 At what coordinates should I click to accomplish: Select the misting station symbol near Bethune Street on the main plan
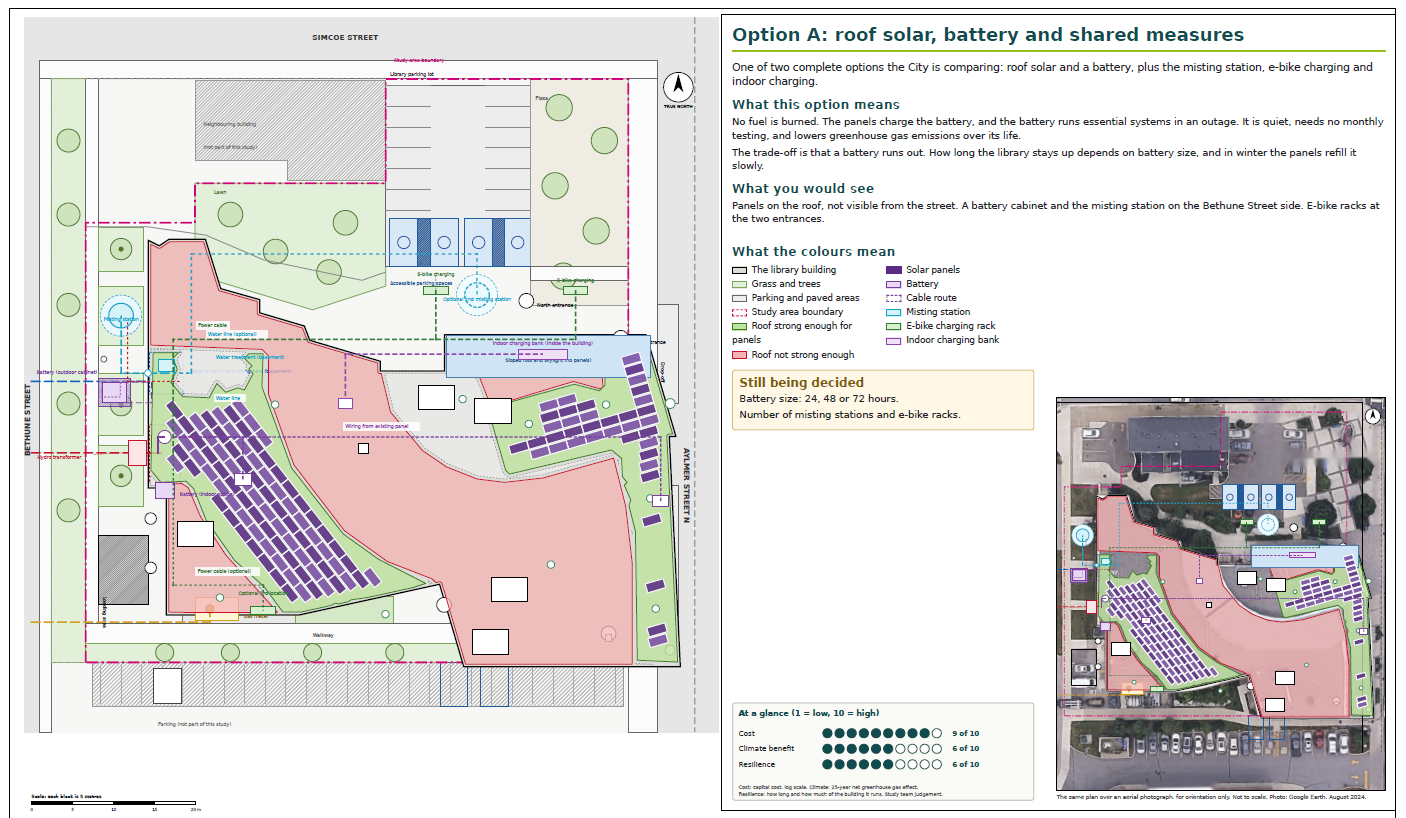click(x=122, y=318)
